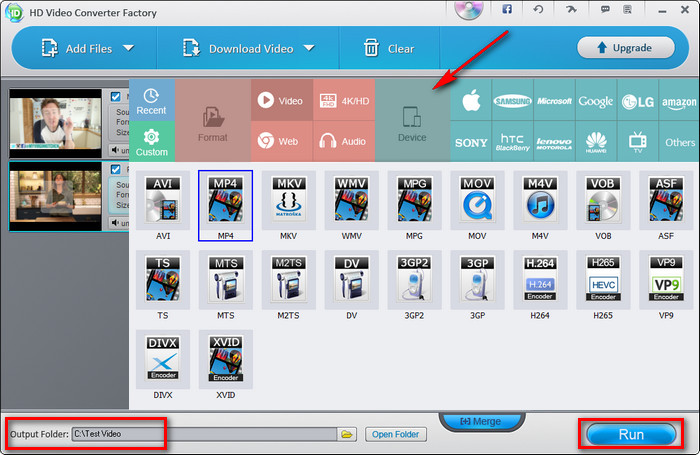Pick the MTS camcorder format
Viewport: 700px width, 455px height.
(x=225, y=280)
